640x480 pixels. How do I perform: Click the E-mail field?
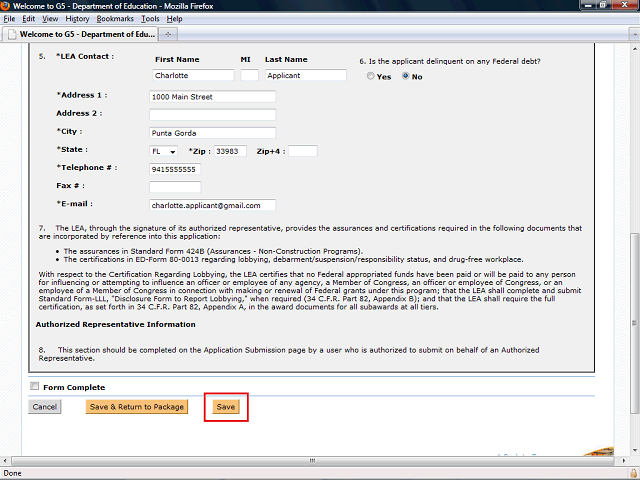212,205
